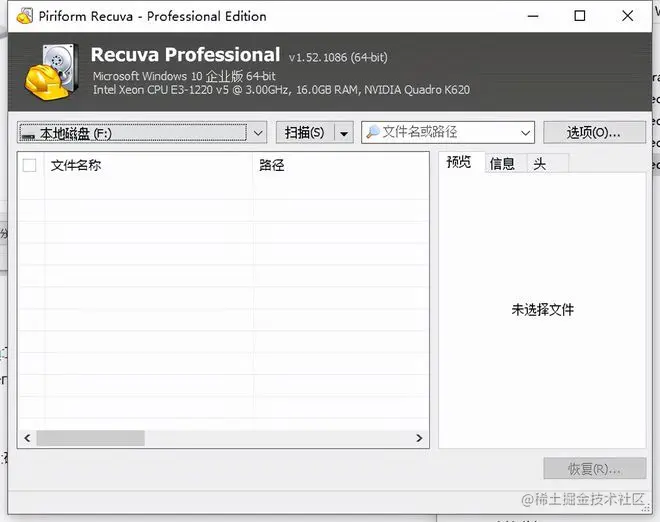This screenshot has width=660, height=522.
Task: Open the 文件名或路径 filter dropdown arrow
Action: (x=525, y=133)
